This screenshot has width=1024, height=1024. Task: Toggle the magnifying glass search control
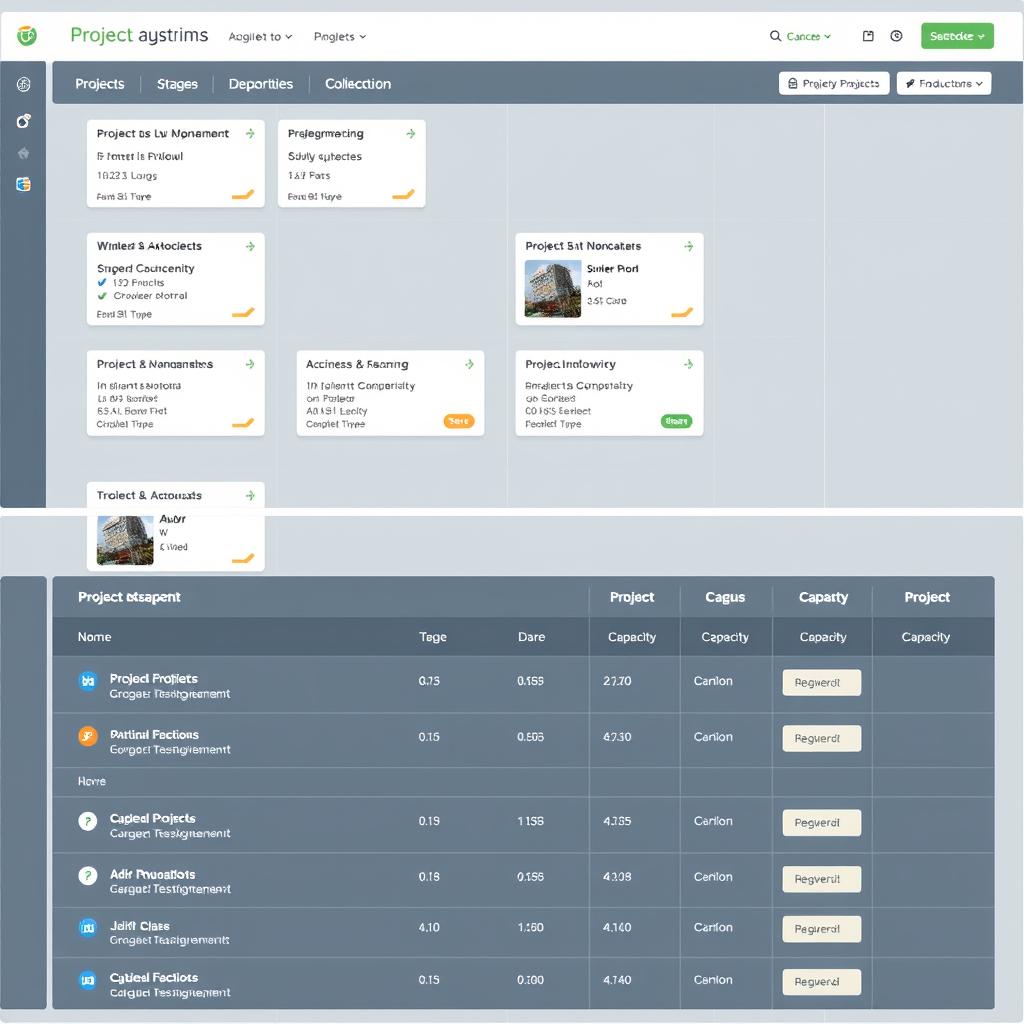[777, 34]
